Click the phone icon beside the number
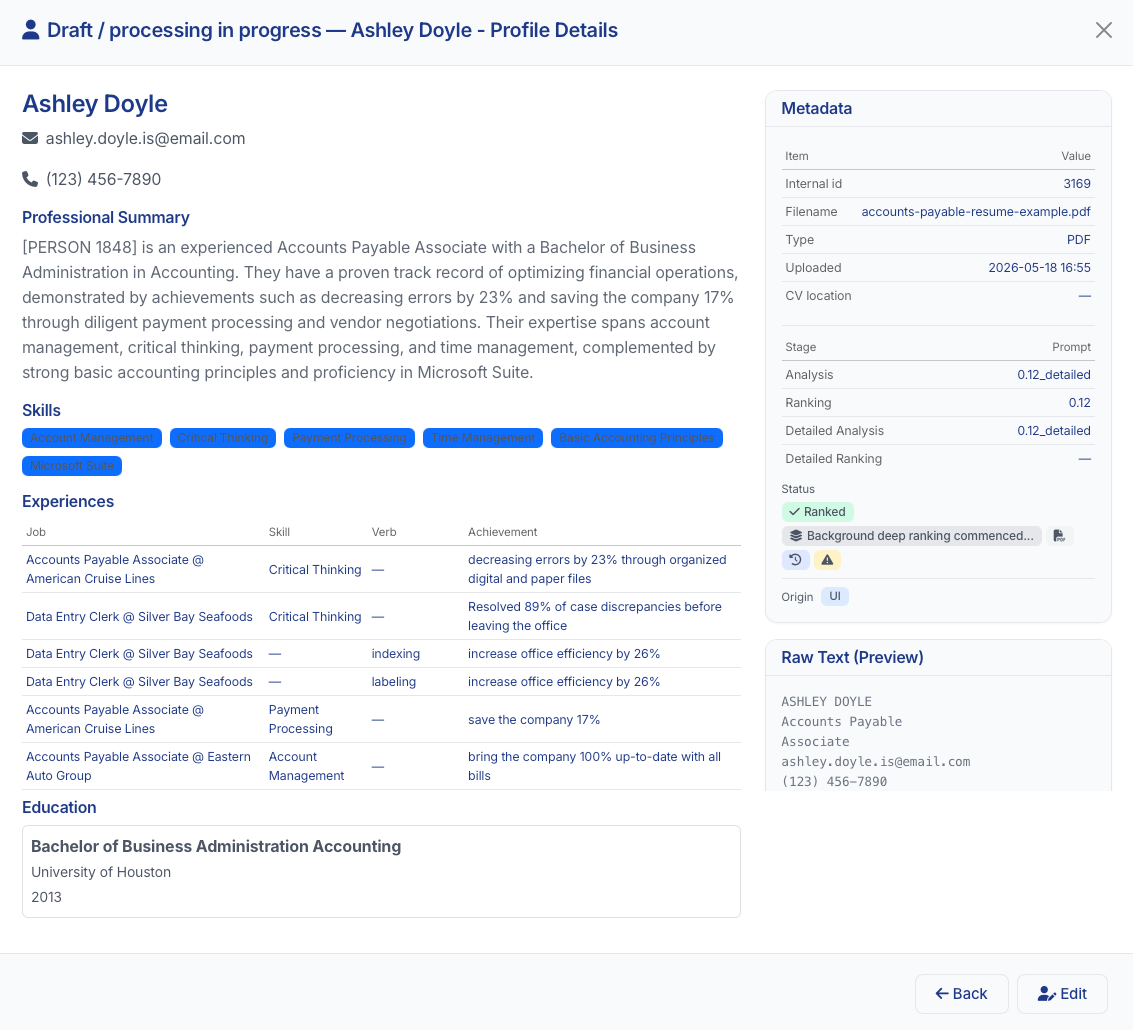 coord(30,179)
